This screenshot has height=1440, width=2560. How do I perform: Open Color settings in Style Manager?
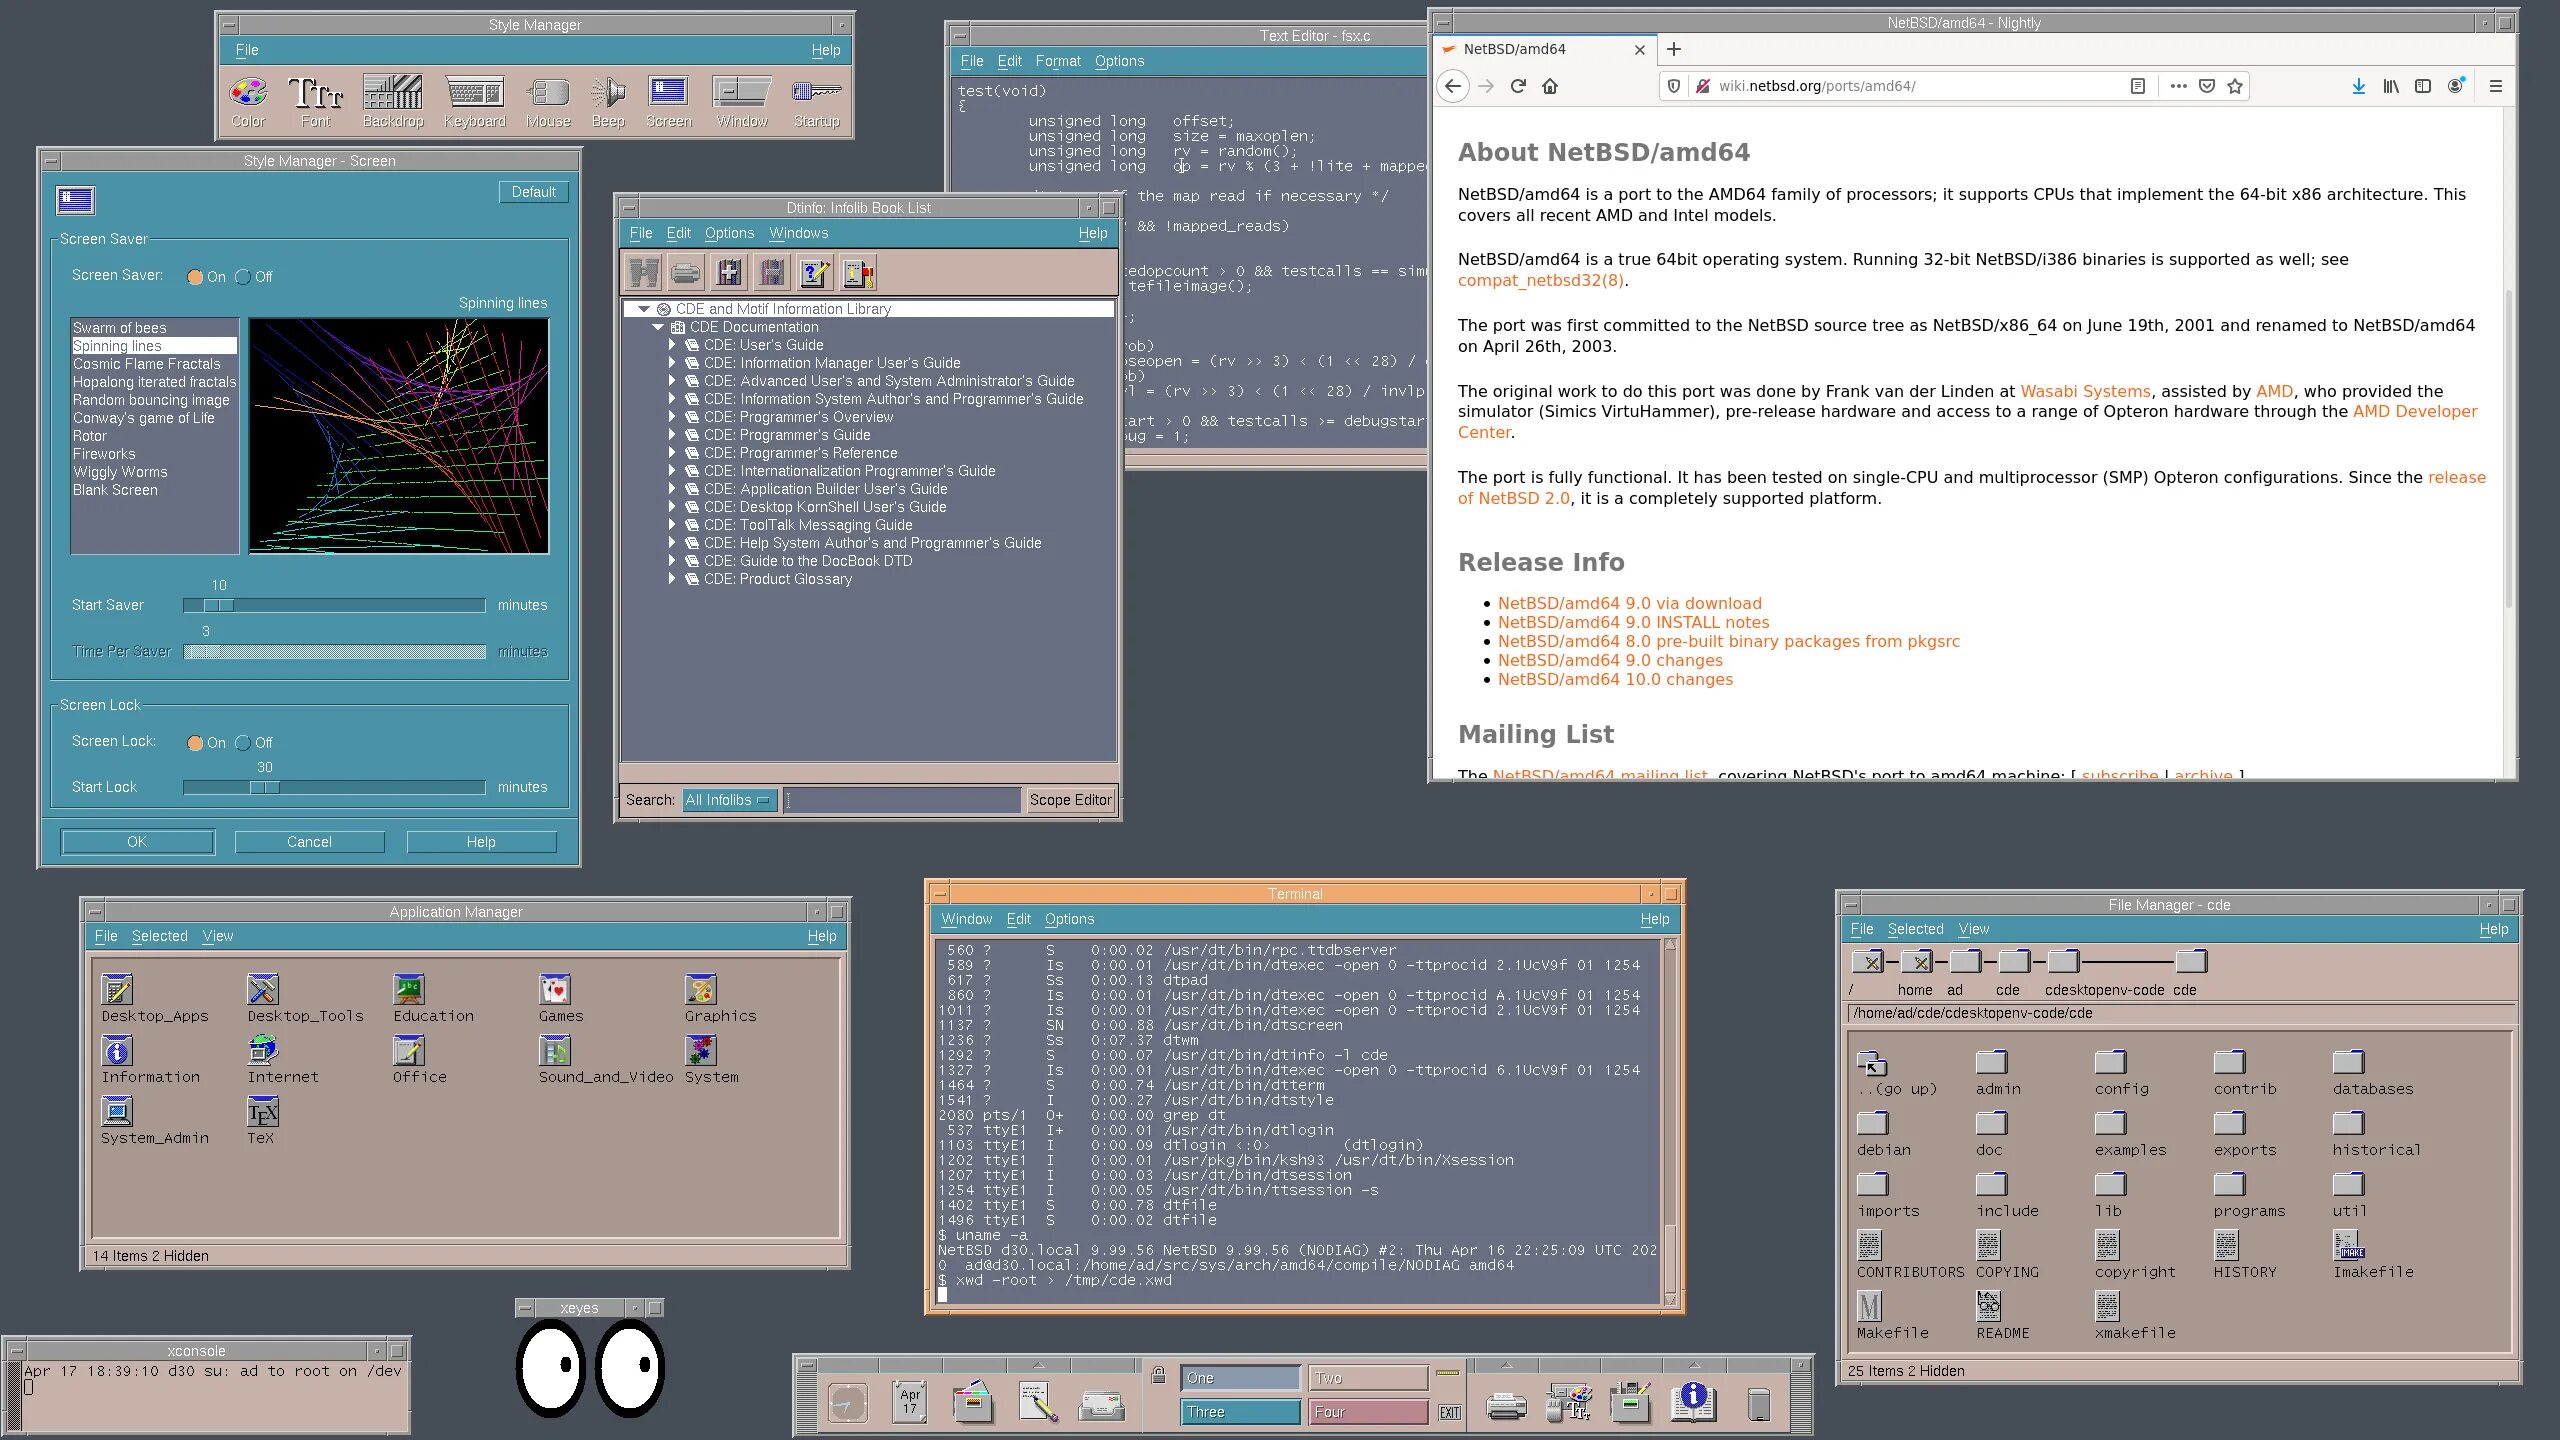pyautogui.click(x=248, y=101)
